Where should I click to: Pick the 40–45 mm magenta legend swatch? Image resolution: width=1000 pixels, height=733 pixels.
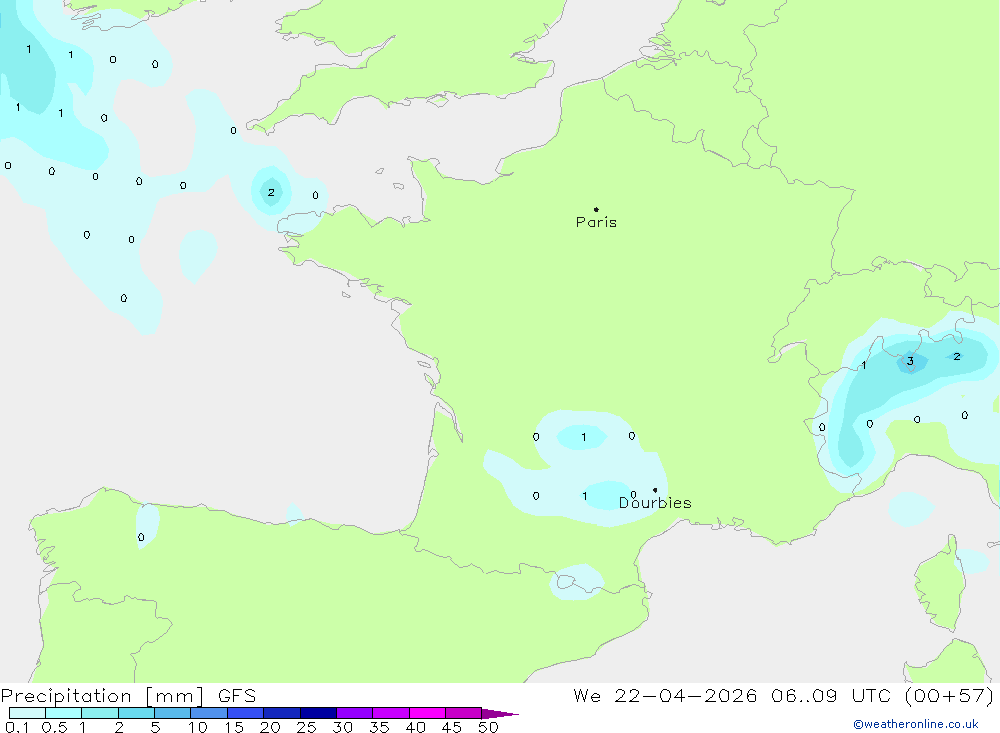427,713
